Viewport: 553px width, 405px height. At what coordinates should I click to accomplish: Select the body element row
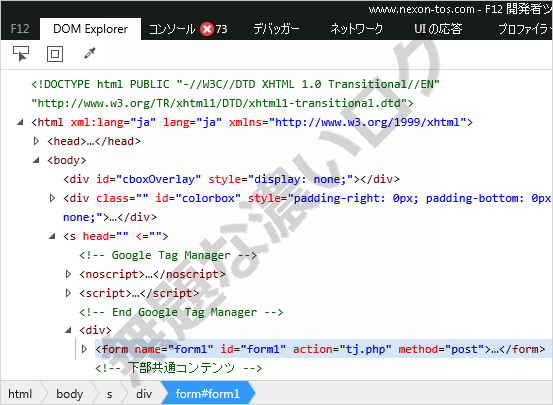67,160
